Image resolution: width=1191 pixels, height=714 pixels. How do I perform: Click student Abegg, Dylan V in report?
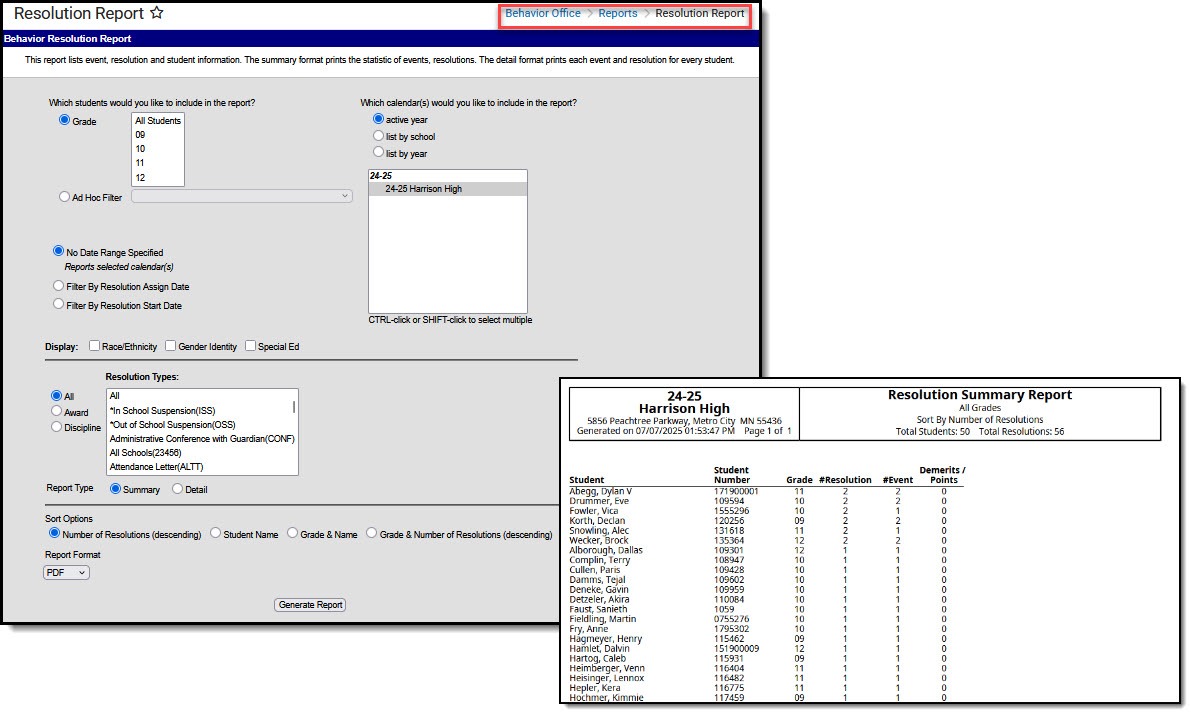click(x=601, y=491)
